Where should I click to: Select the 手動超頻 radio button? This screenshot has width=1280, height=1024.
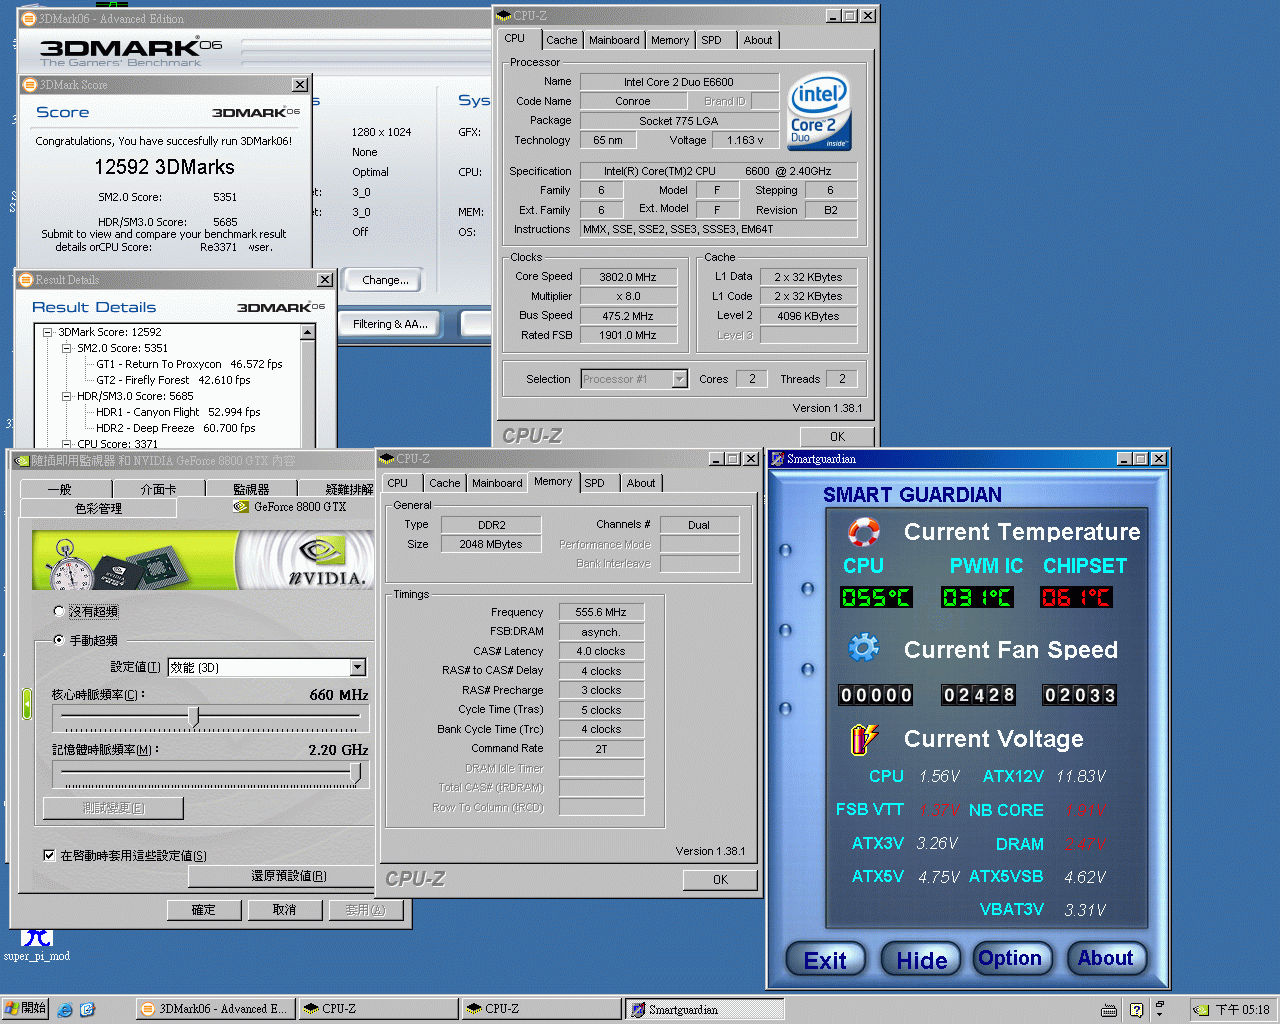coord(58,640)
